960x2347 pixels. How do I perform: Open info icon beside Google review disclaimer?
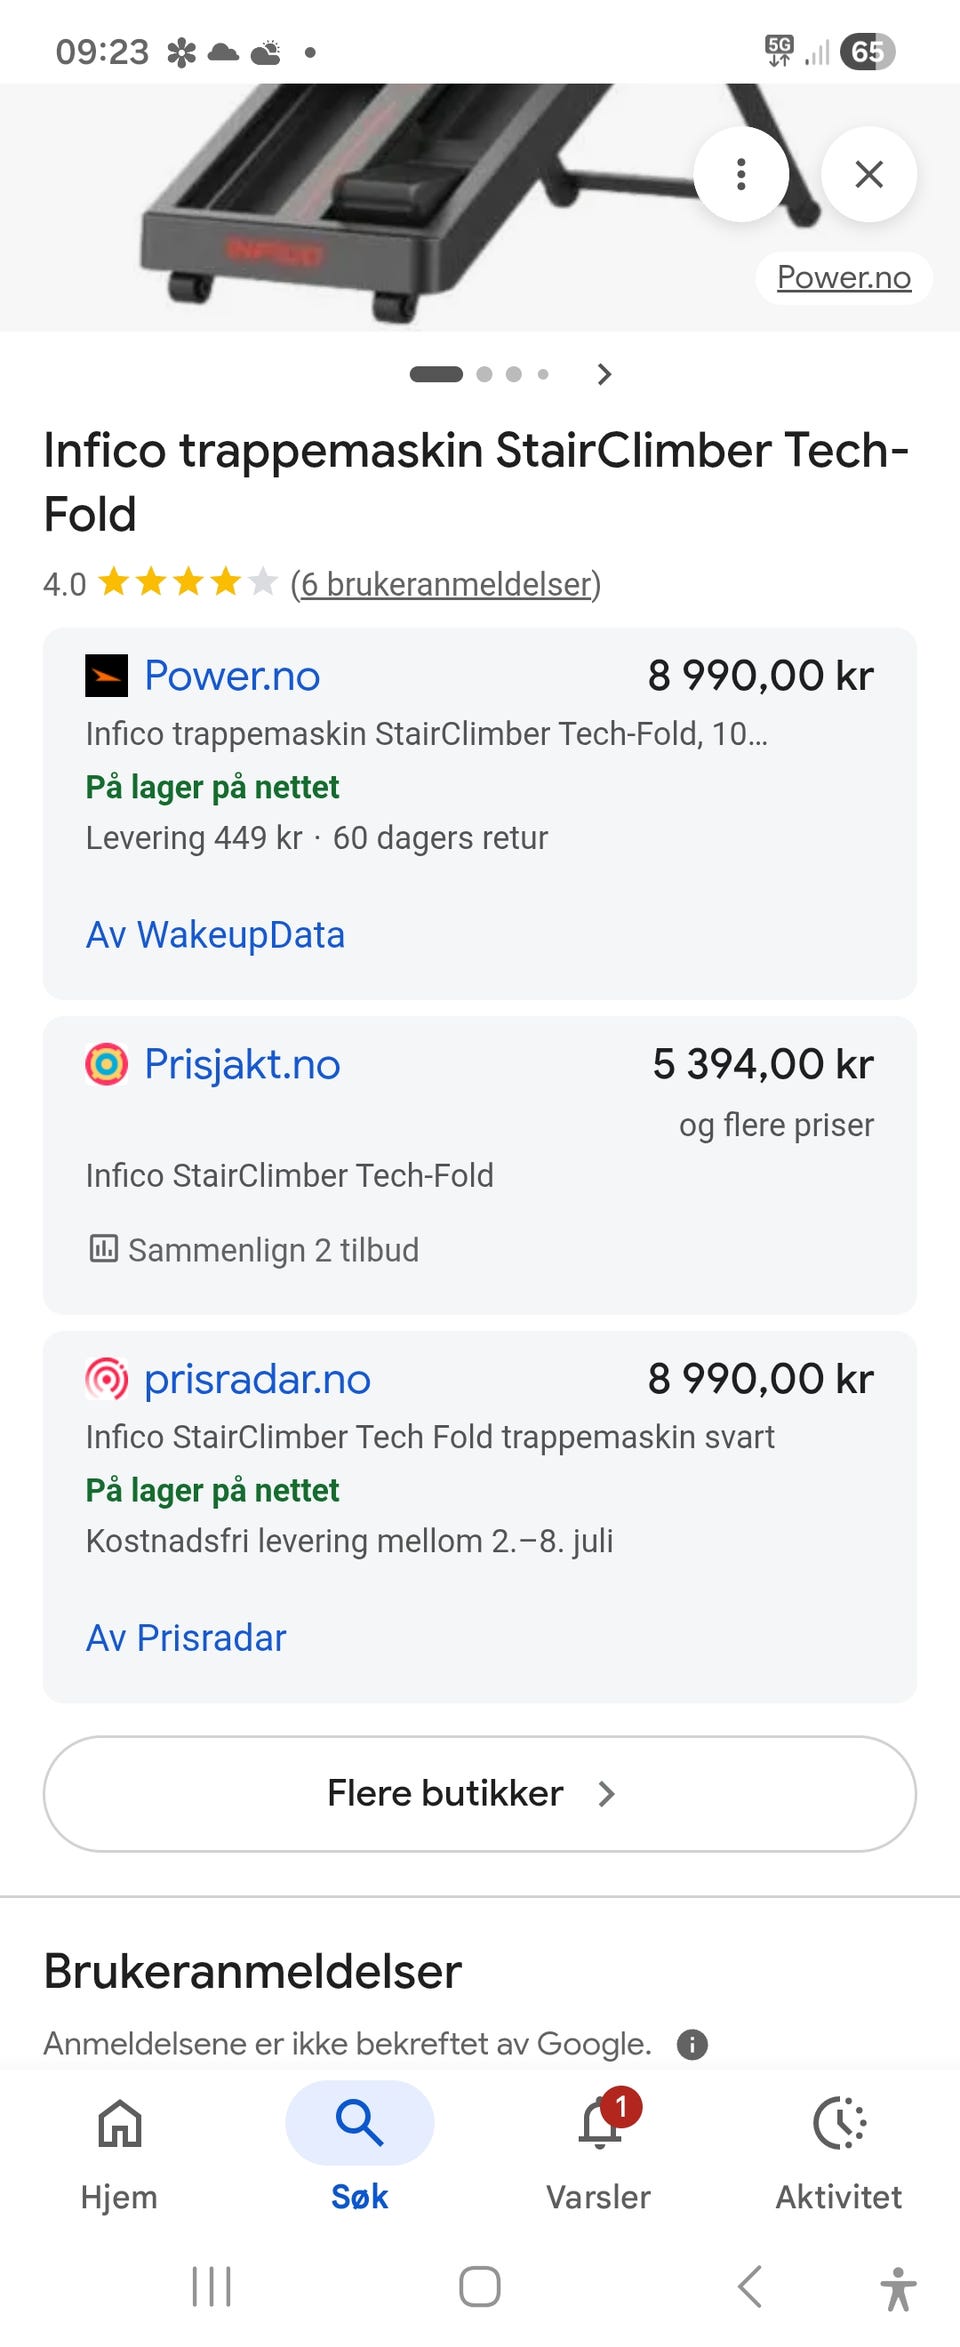pos(692,2044)
